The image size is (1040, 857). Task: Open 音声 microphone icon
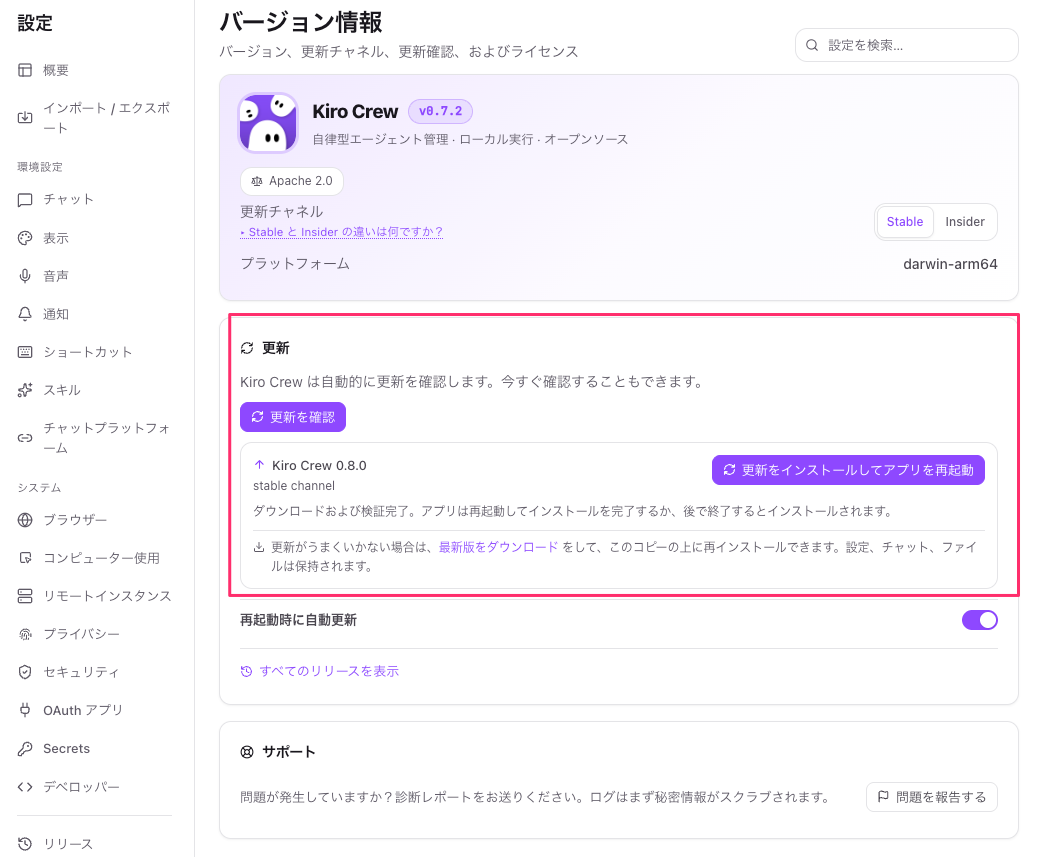point(25,276)
